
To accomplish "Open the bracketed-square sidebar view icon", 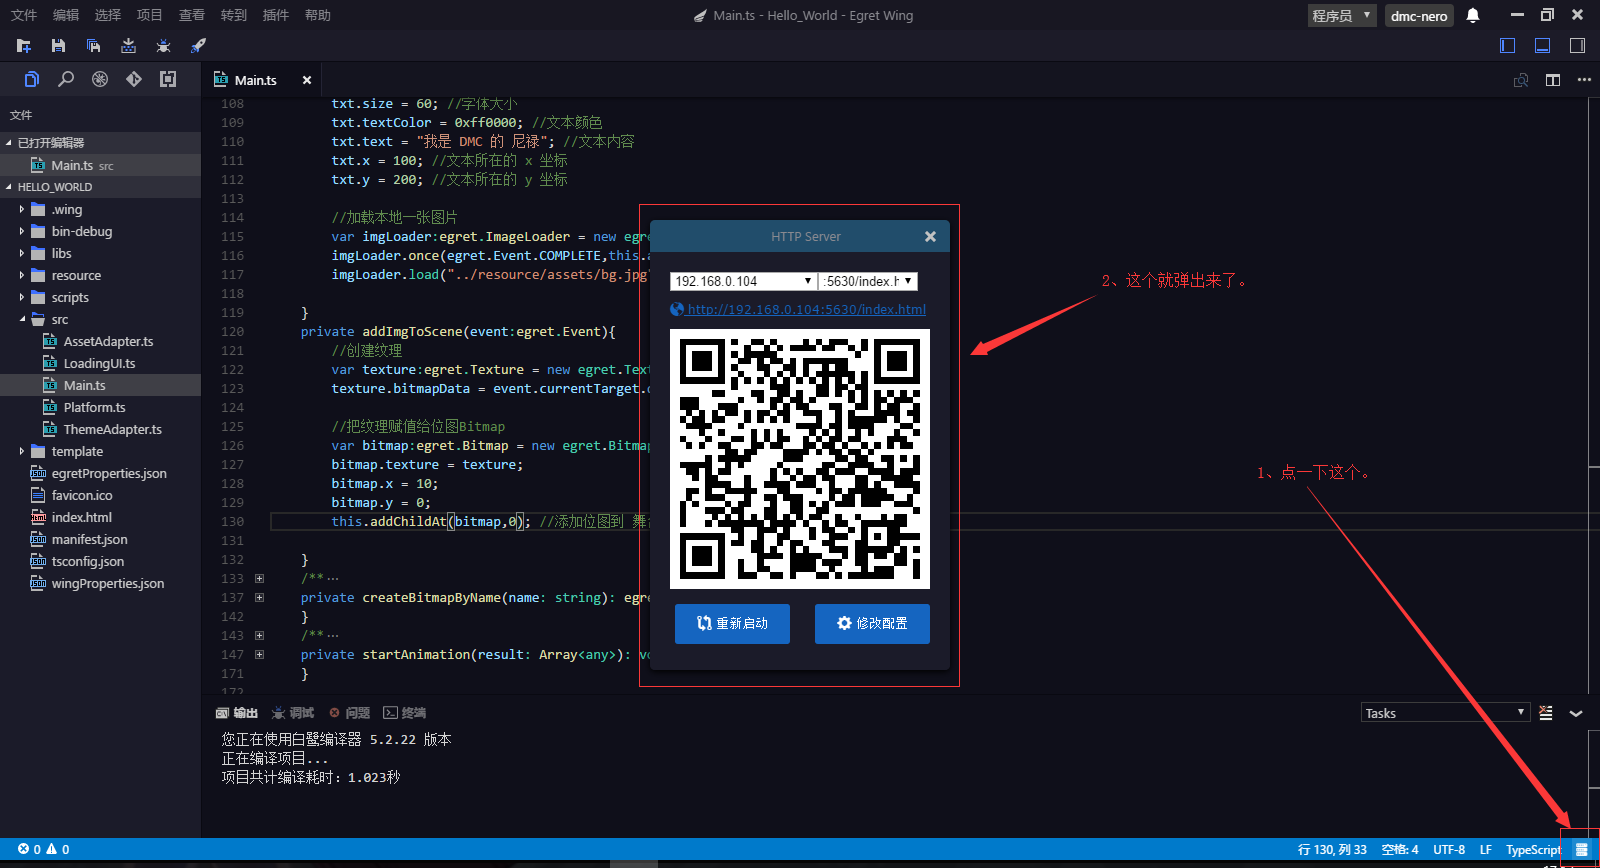I will [168, 79].
